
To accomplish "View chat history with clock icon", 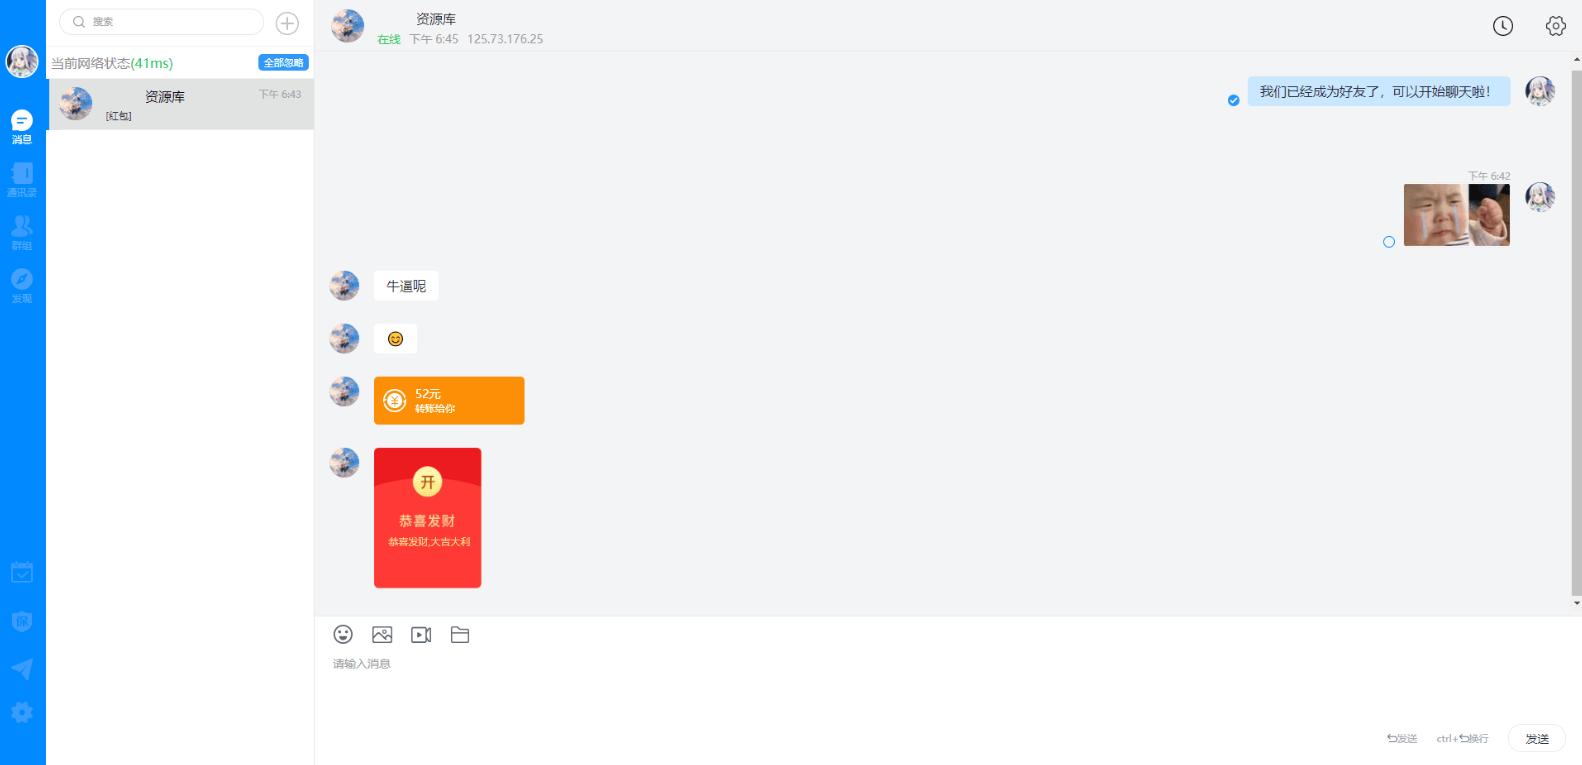I will point(1503,26).
